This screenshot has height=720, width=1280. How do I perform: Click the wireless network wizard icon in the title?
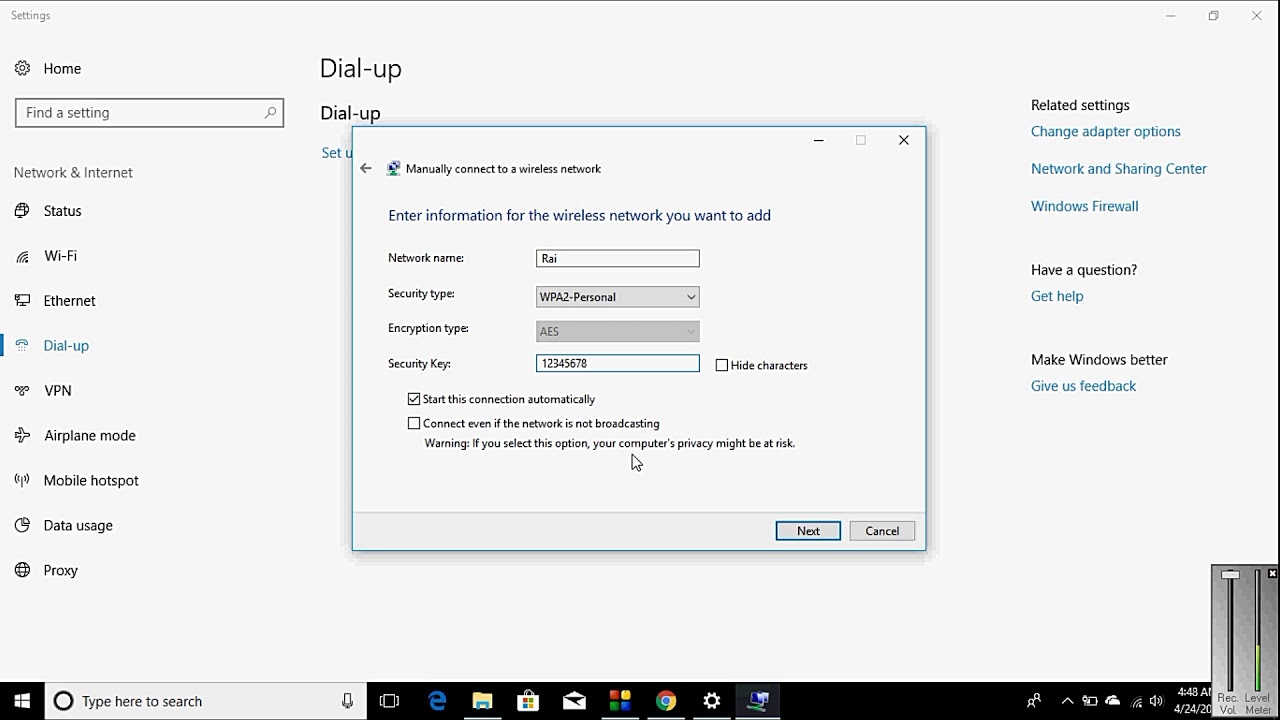coord(394,169)
